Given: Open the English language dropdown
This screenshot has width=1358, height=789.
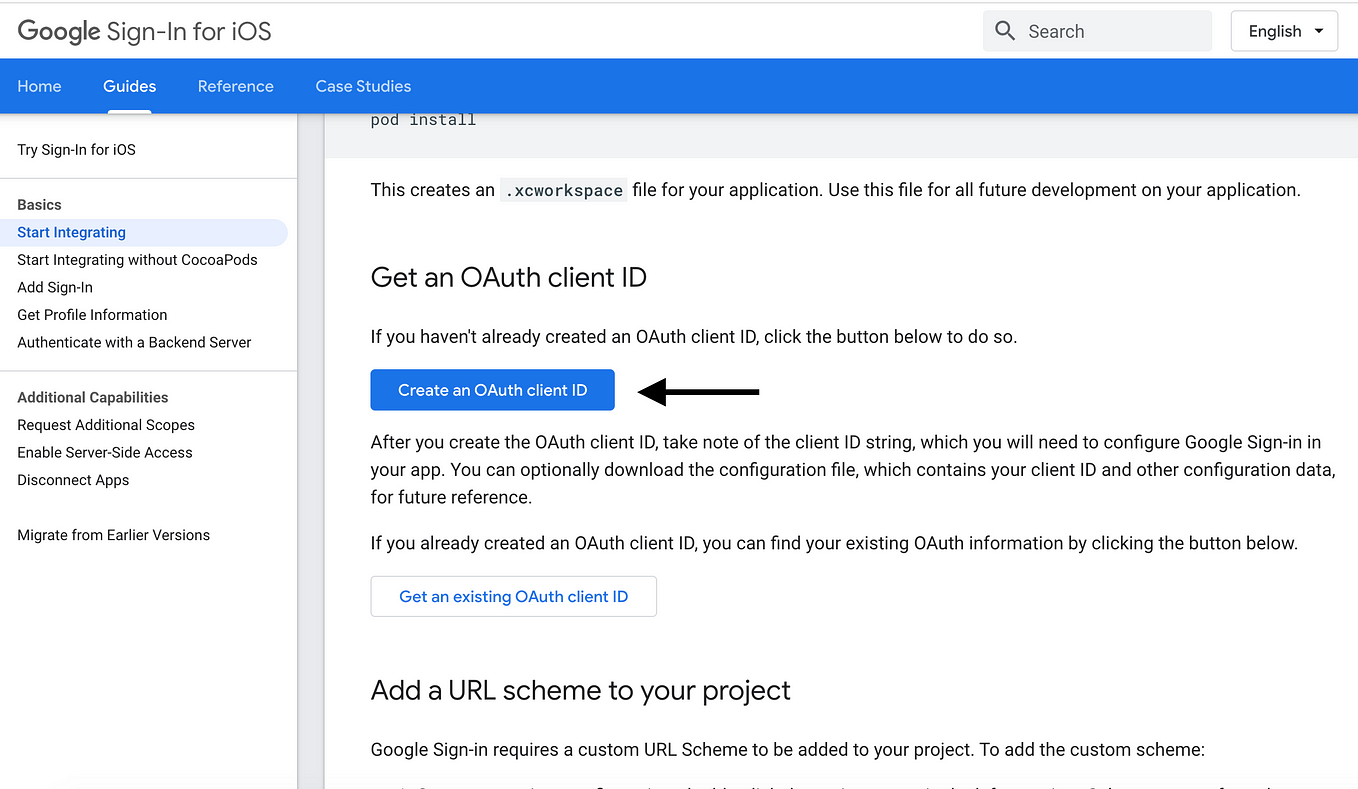Looking at the screenshot, I should (x=1284, y=31).
